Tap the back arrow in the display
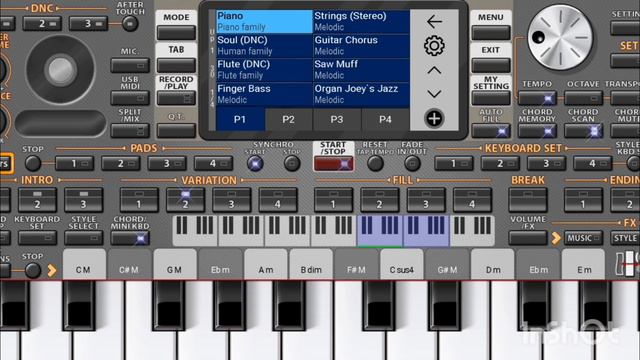 click(434, 22)
